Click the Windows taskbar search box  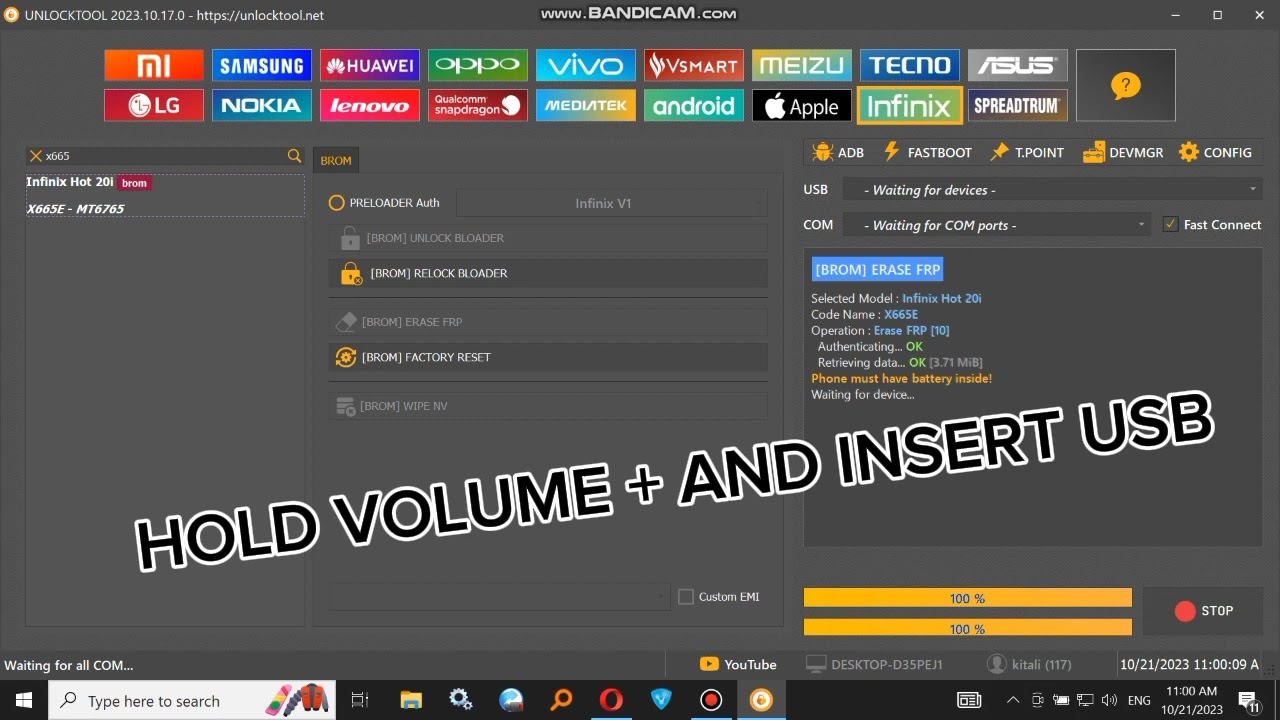193,700
